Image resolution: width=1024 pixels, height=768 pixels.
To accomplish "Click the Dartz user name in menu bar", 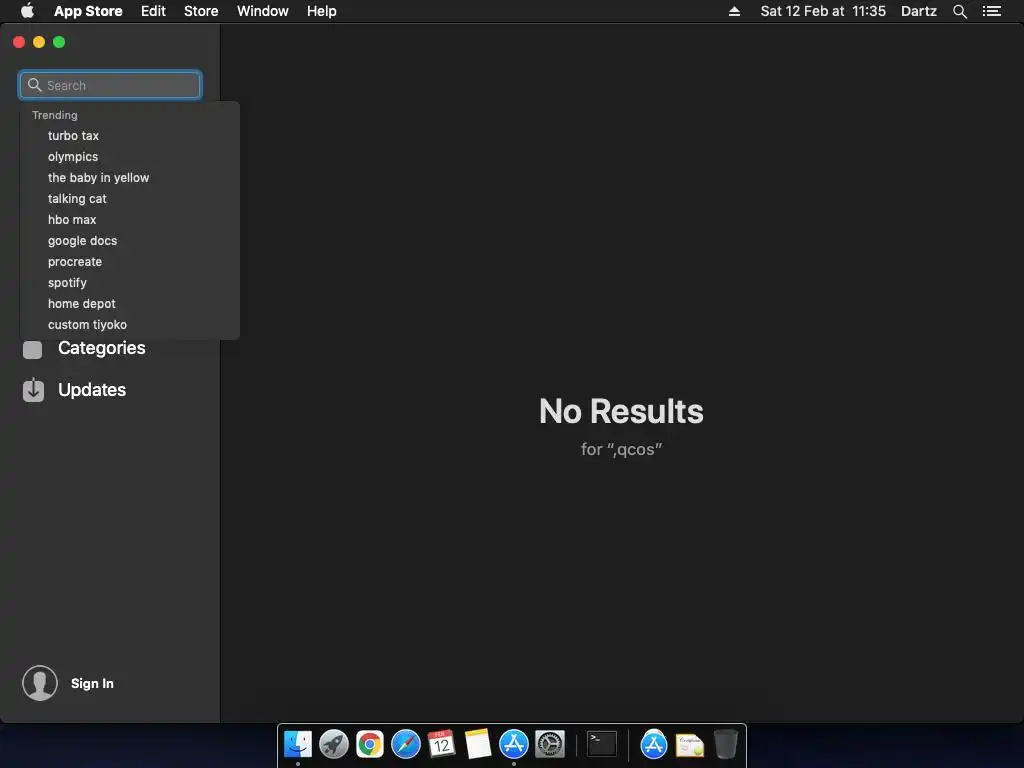I will (919, 11).
